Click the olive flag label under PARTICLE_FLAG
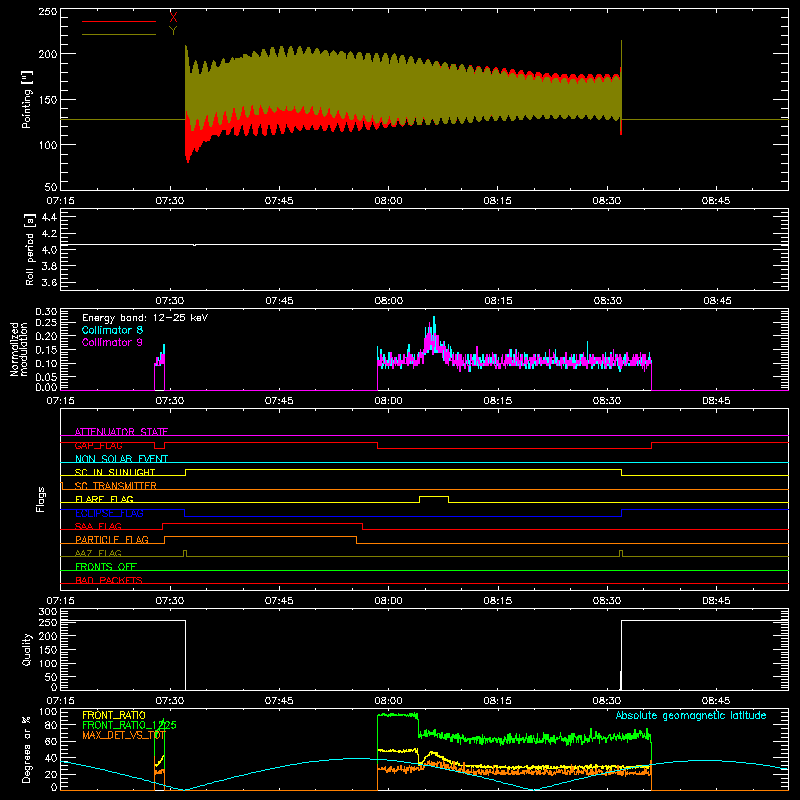Screen dimensions: 800x800 98,553
